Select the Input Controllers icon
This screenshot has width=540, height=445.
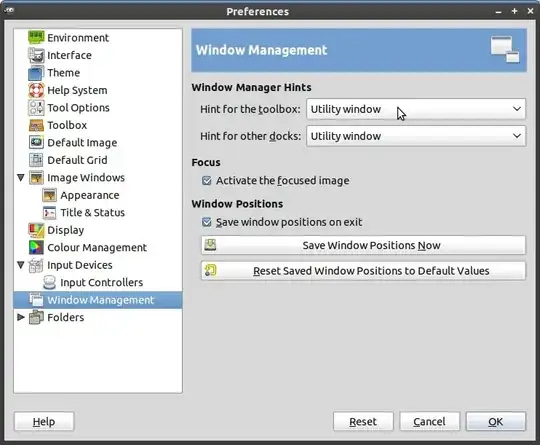coord(49,282)
